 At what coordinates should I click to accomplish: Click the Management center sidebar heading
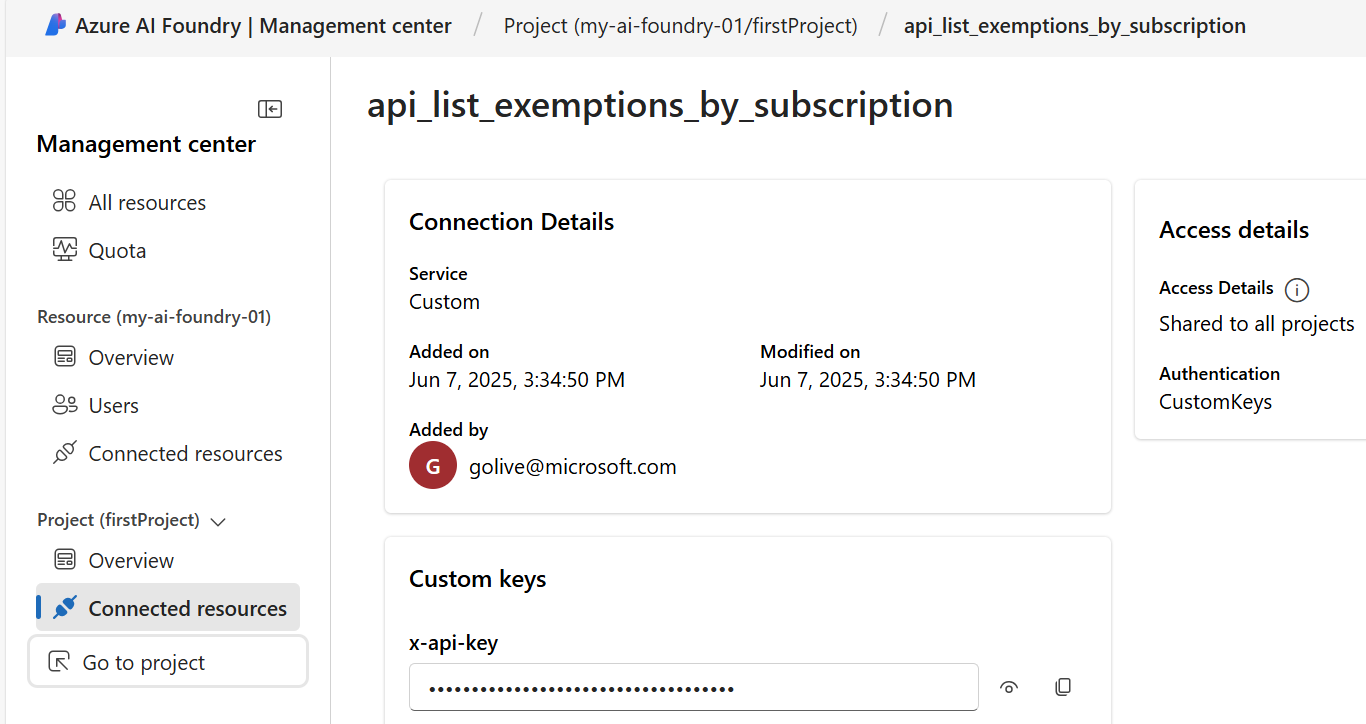point(146,144)
